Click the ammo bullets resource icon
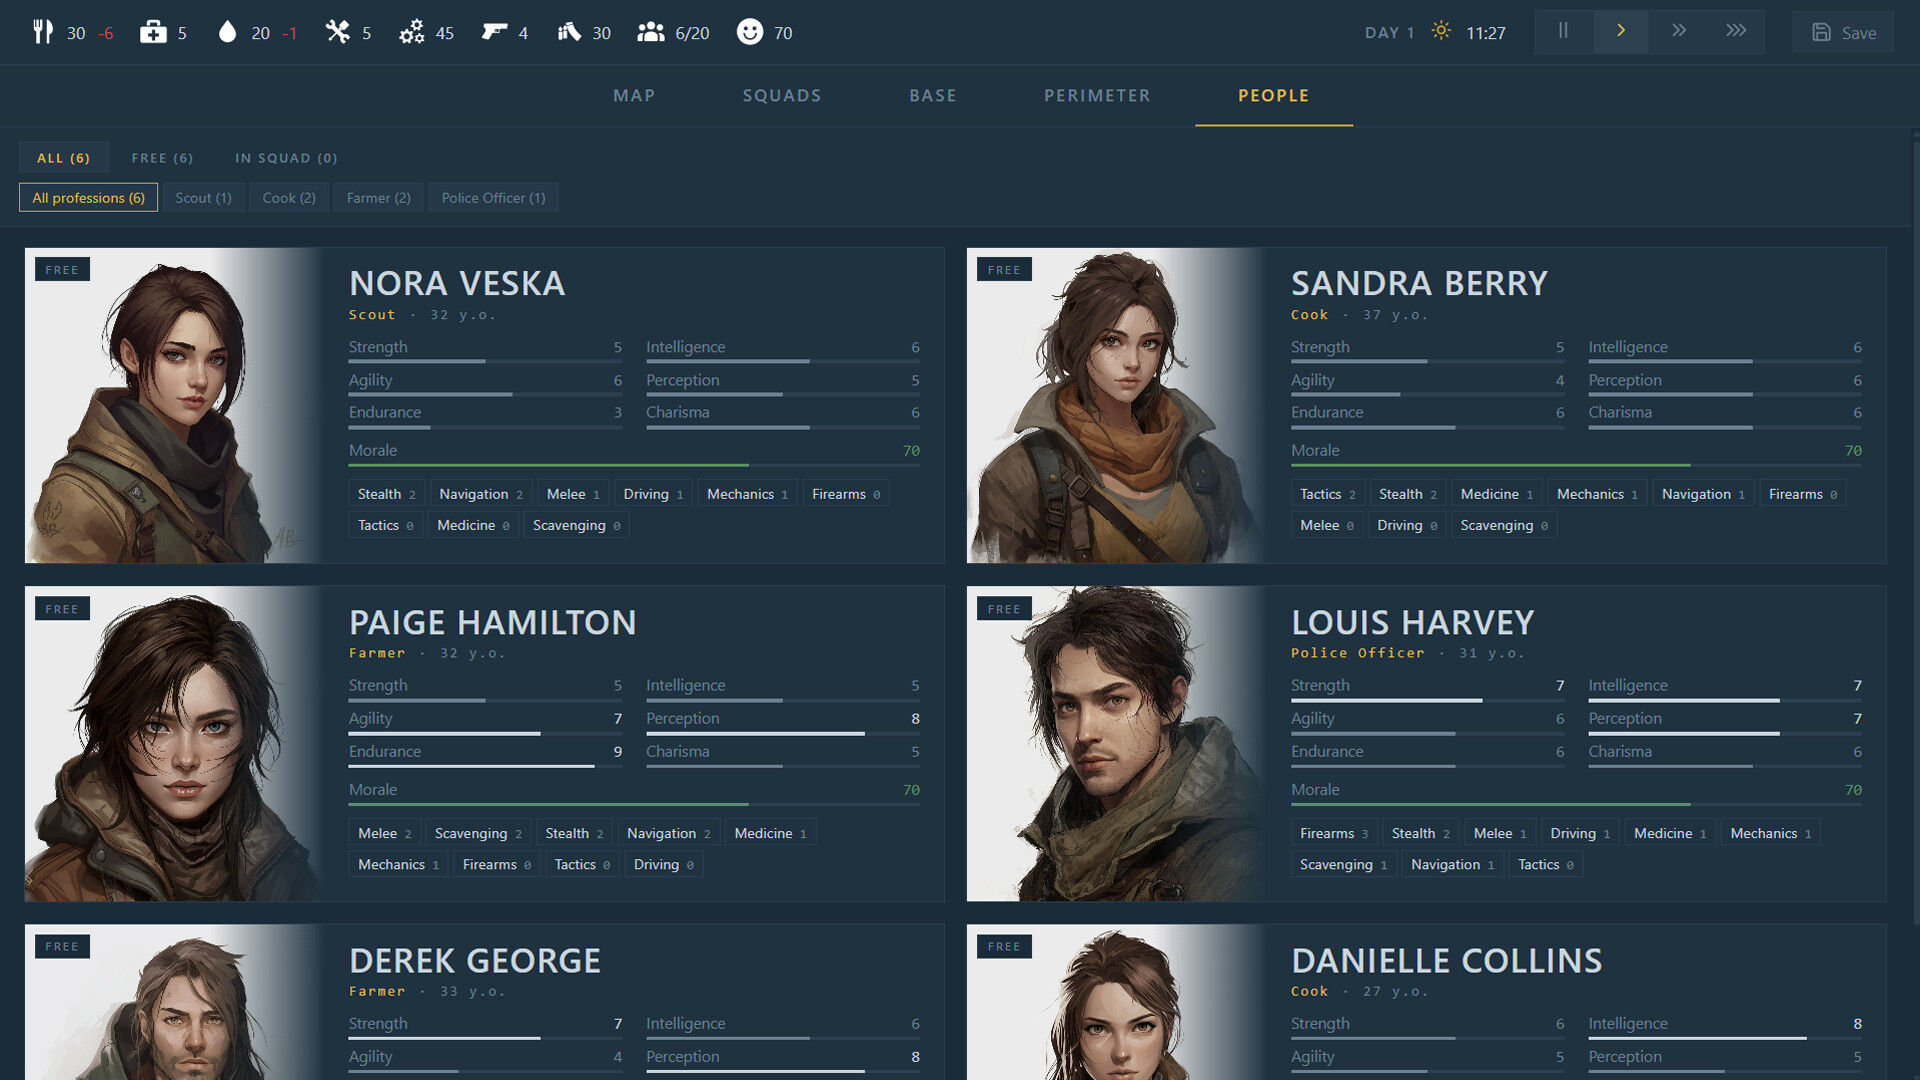The height and width of the screenshot is (1080, 1920). (569, 32)
